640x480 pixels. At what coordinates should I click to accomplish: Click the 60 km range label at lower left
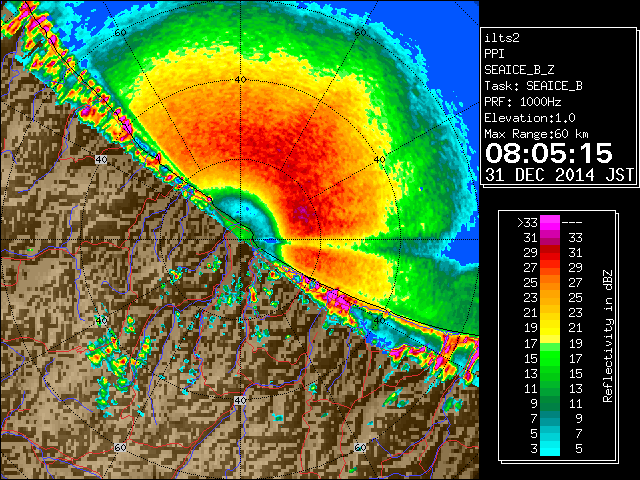(x=120, y=448)
